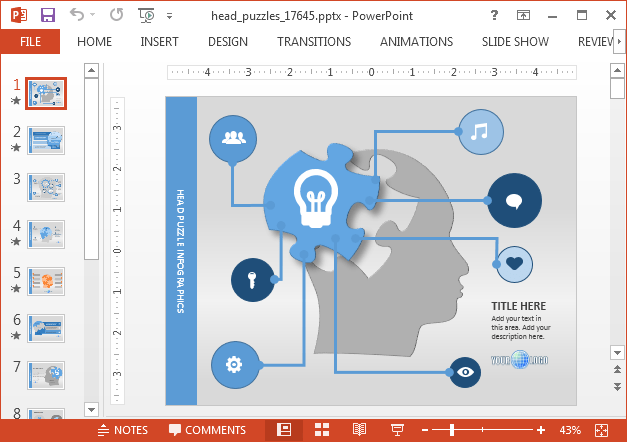Open the FILE tab
This screenshot has height=442, width=627.
tap(30, 41)
